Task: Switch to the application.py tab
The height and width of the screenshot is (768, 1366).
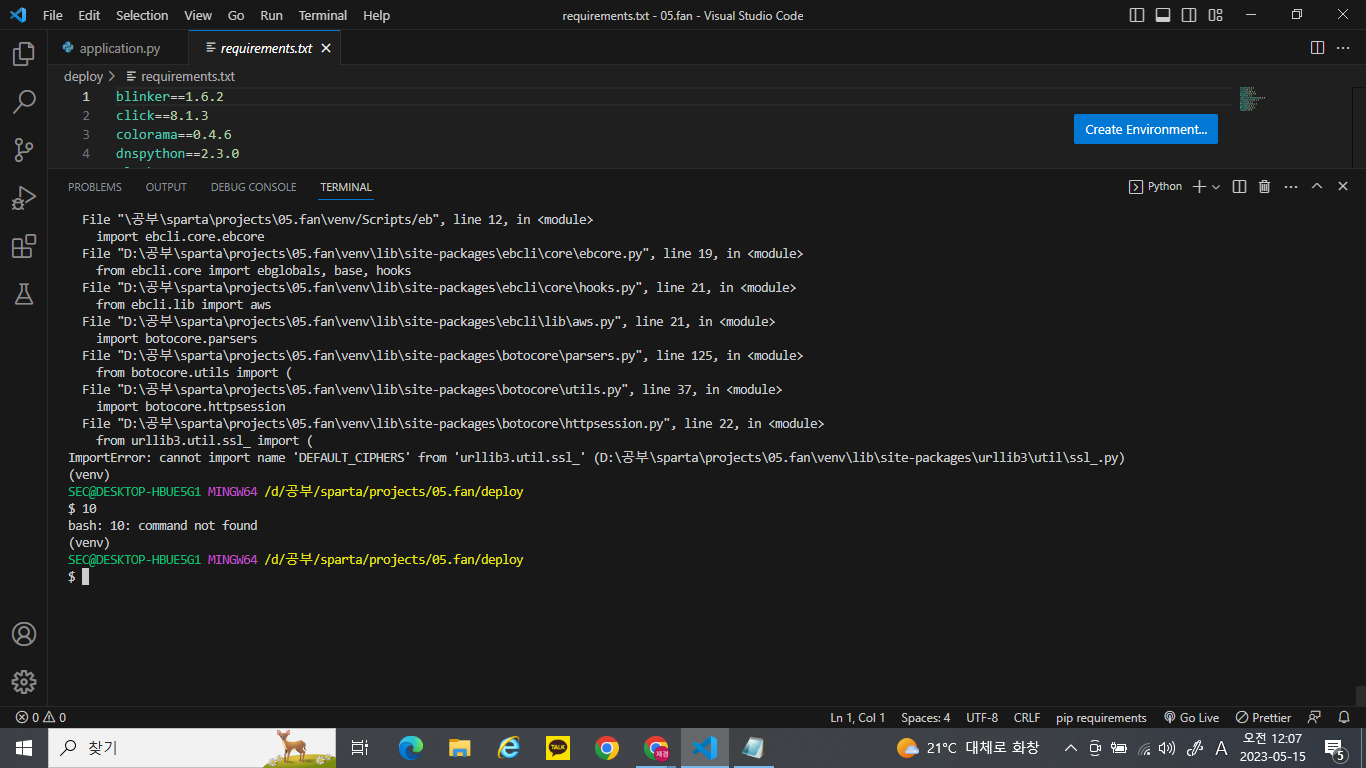Action: (119, 48)
